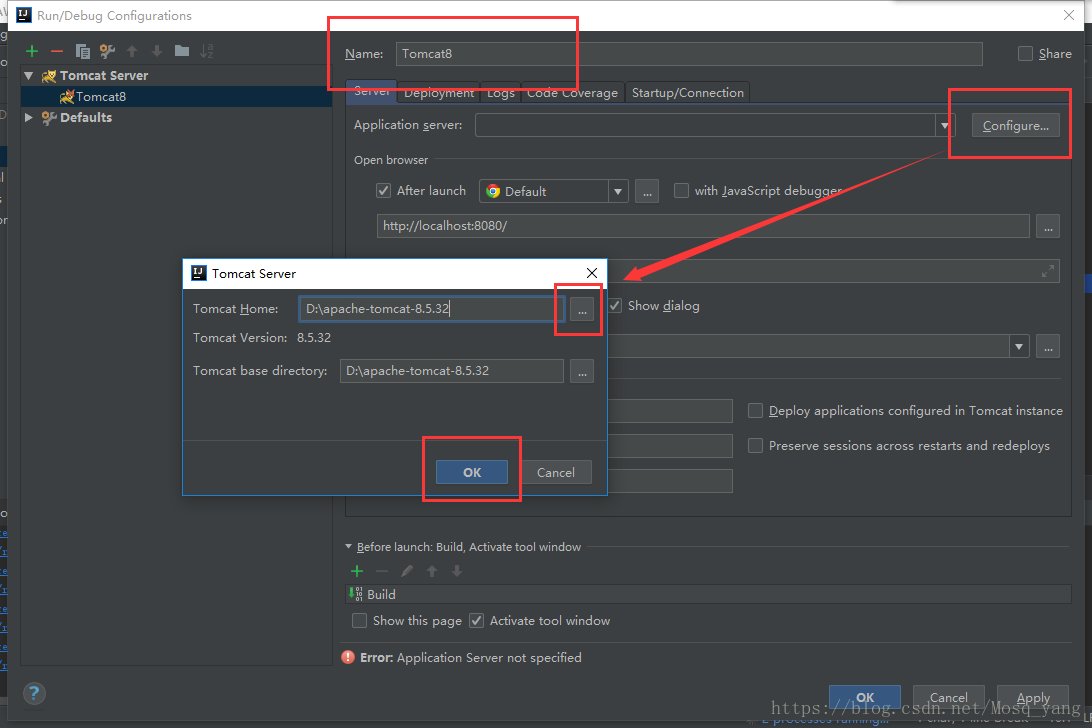Select Build task in before launch list
Viewport: 1092px width, 728px height.
coord(708,594)
